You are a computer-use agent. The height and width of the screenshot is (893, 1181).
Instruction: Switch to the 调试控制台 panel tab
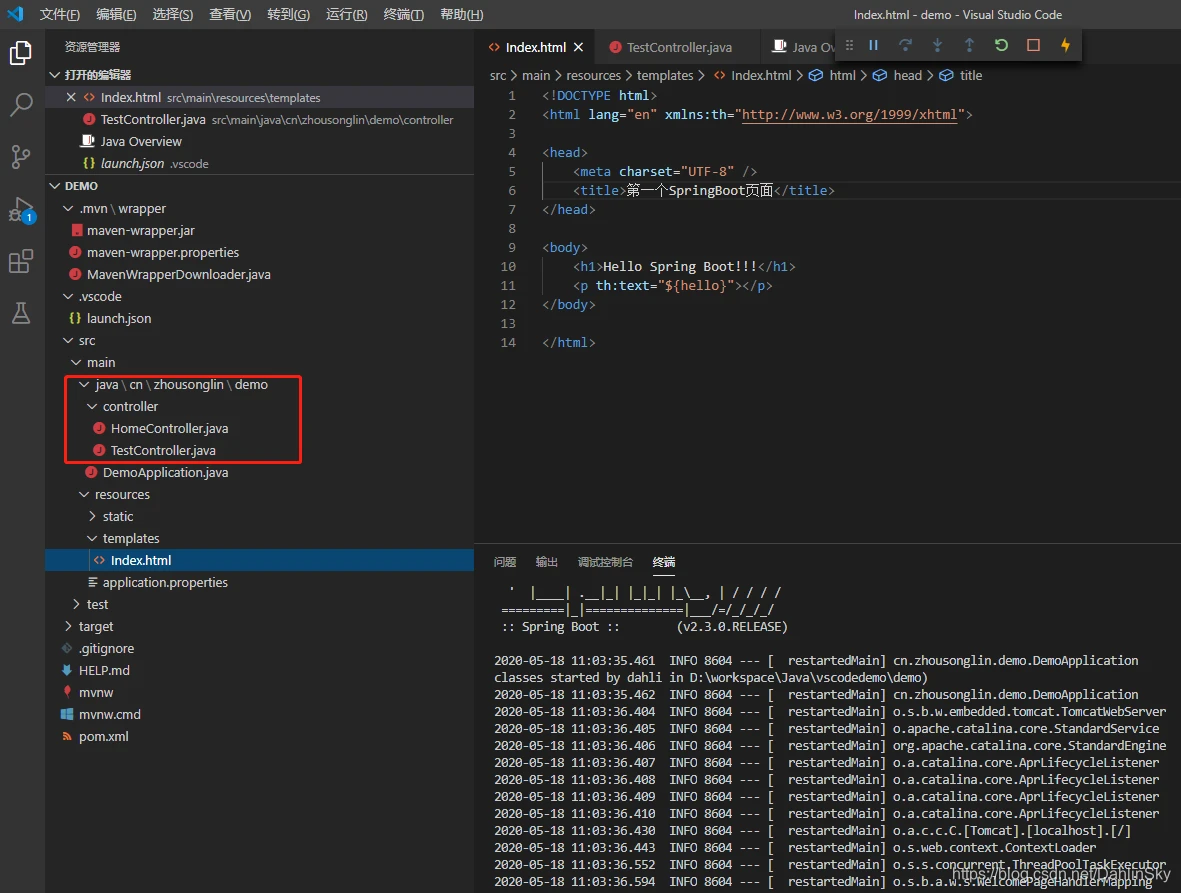coord(606,562)
